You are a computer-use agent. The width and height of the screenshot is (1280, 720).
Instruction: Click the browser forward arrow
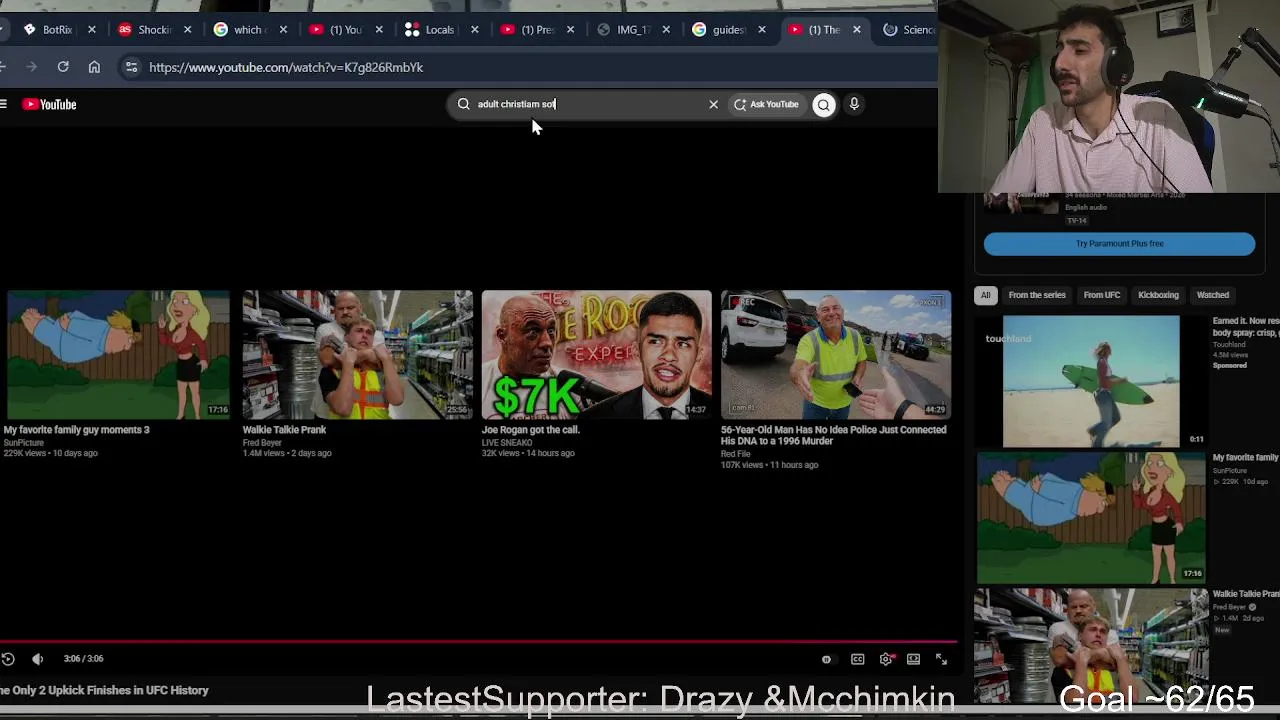point(31,67)
